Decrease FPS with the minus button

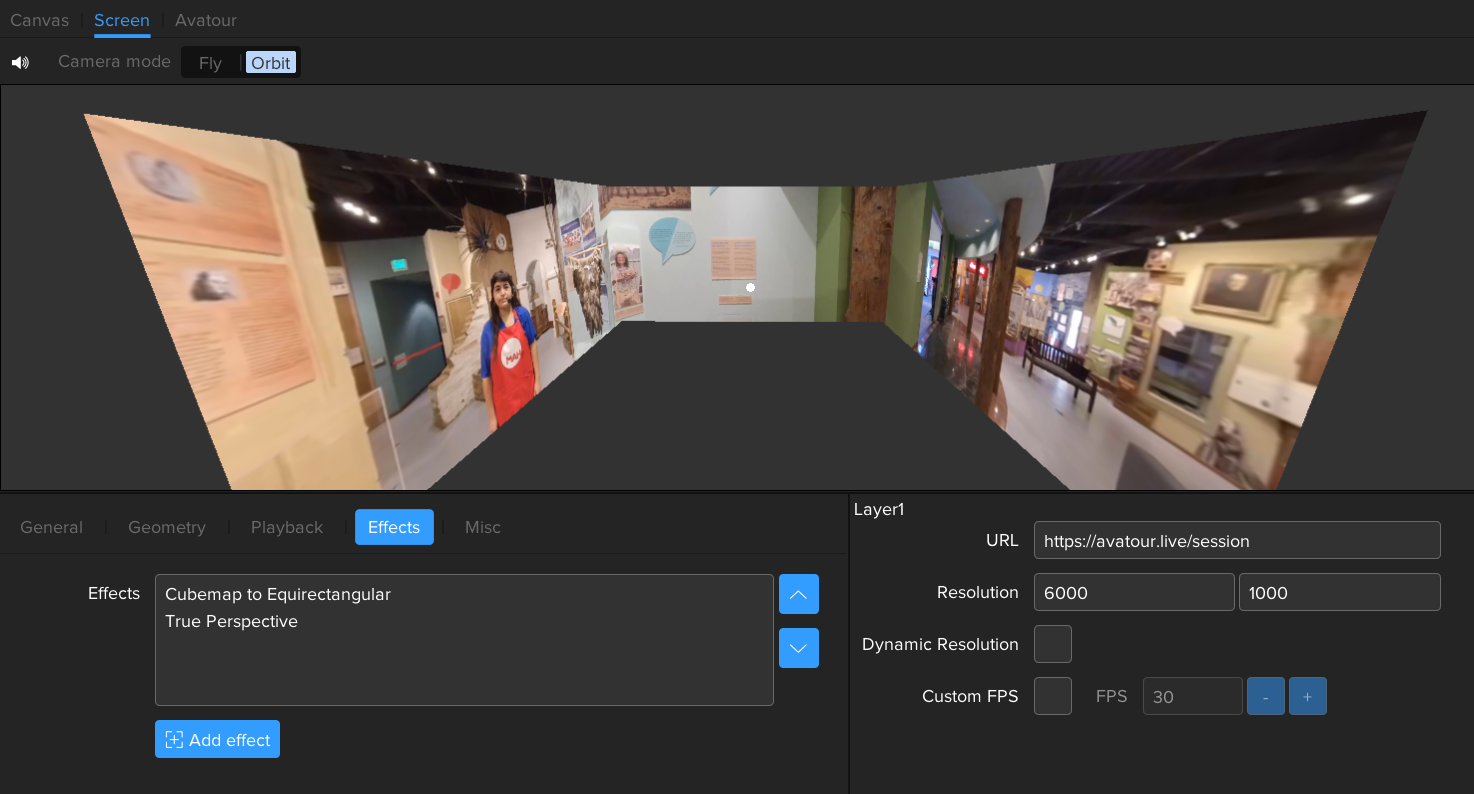pyautogui.click(x=1266, y=696)
